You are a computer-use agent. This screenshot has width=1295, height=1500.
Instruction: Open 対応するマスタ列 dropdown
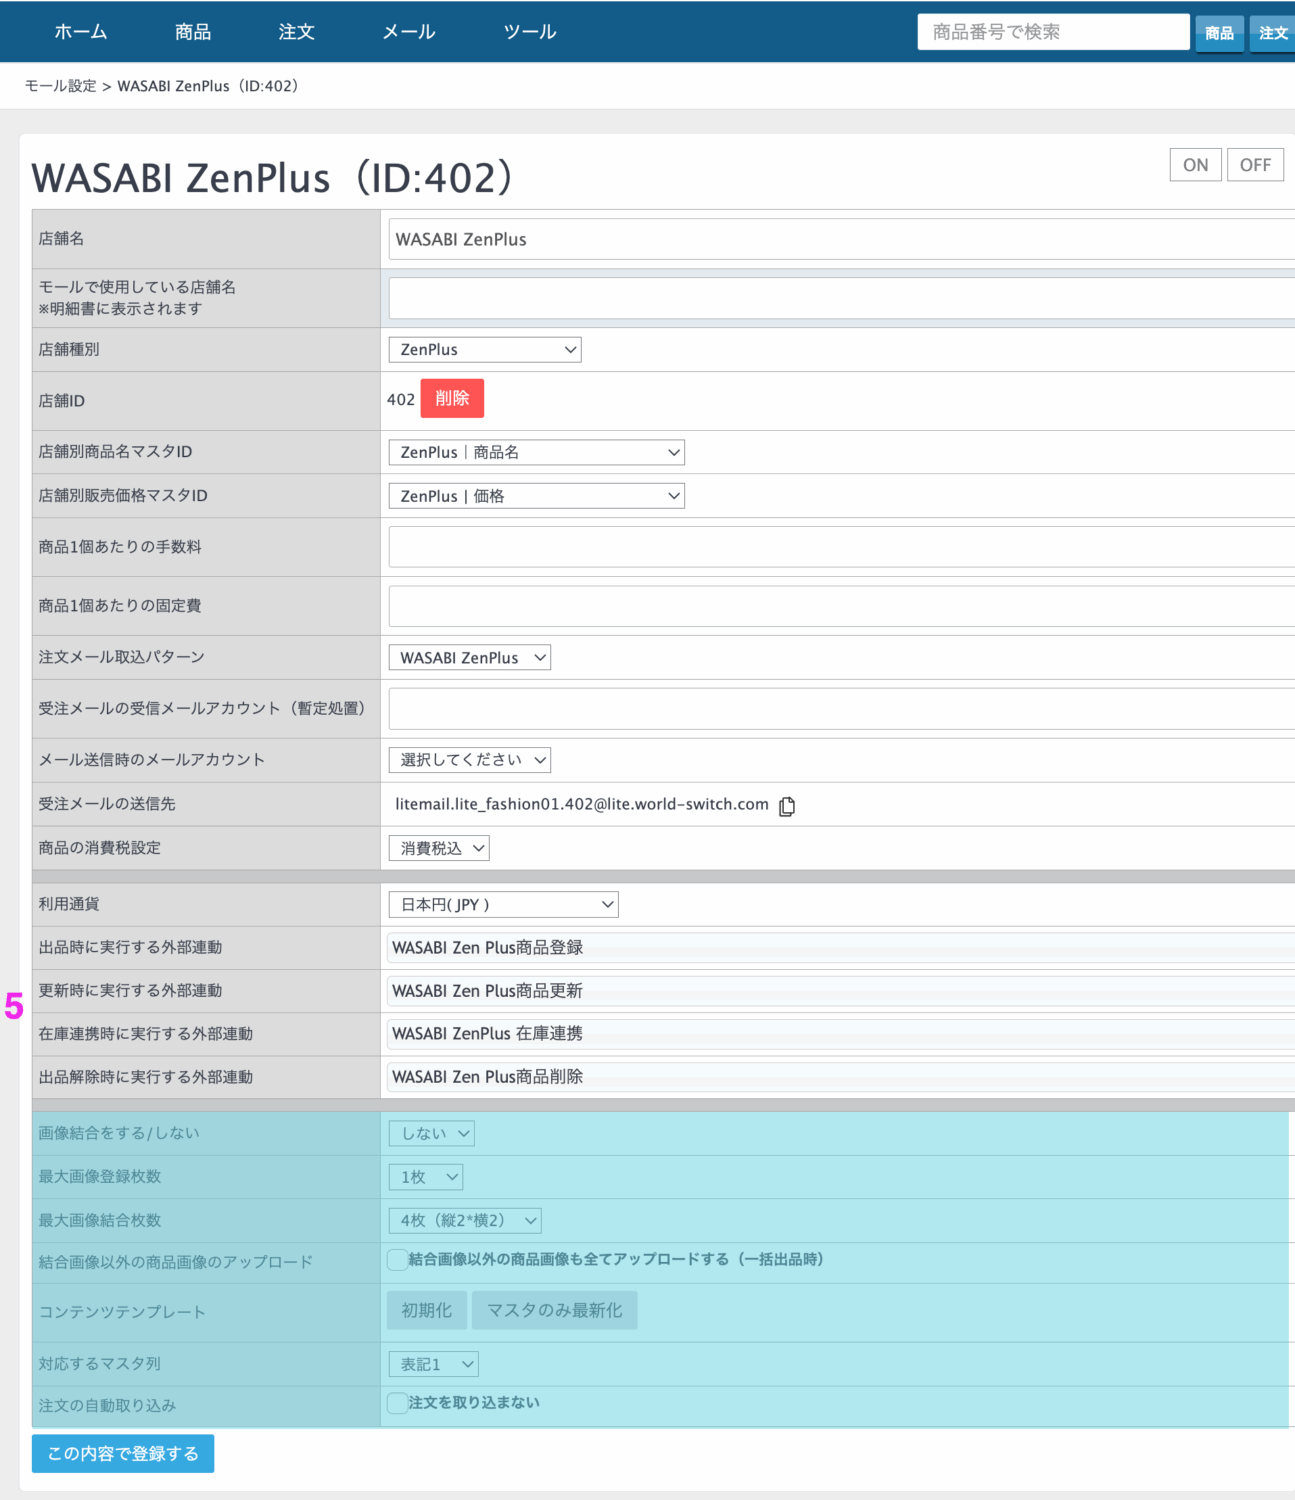pyautogui.click(x=434, y=1365)
